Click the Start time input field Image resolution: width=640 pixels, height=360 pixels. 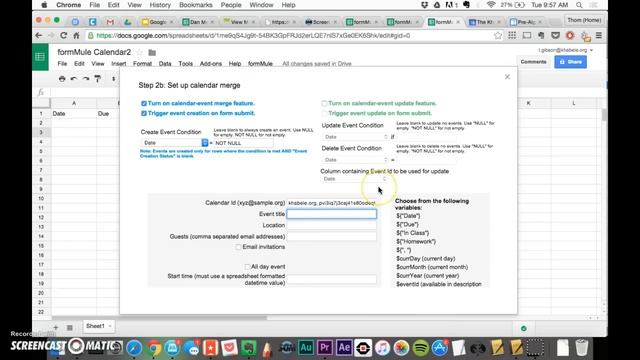331,279
